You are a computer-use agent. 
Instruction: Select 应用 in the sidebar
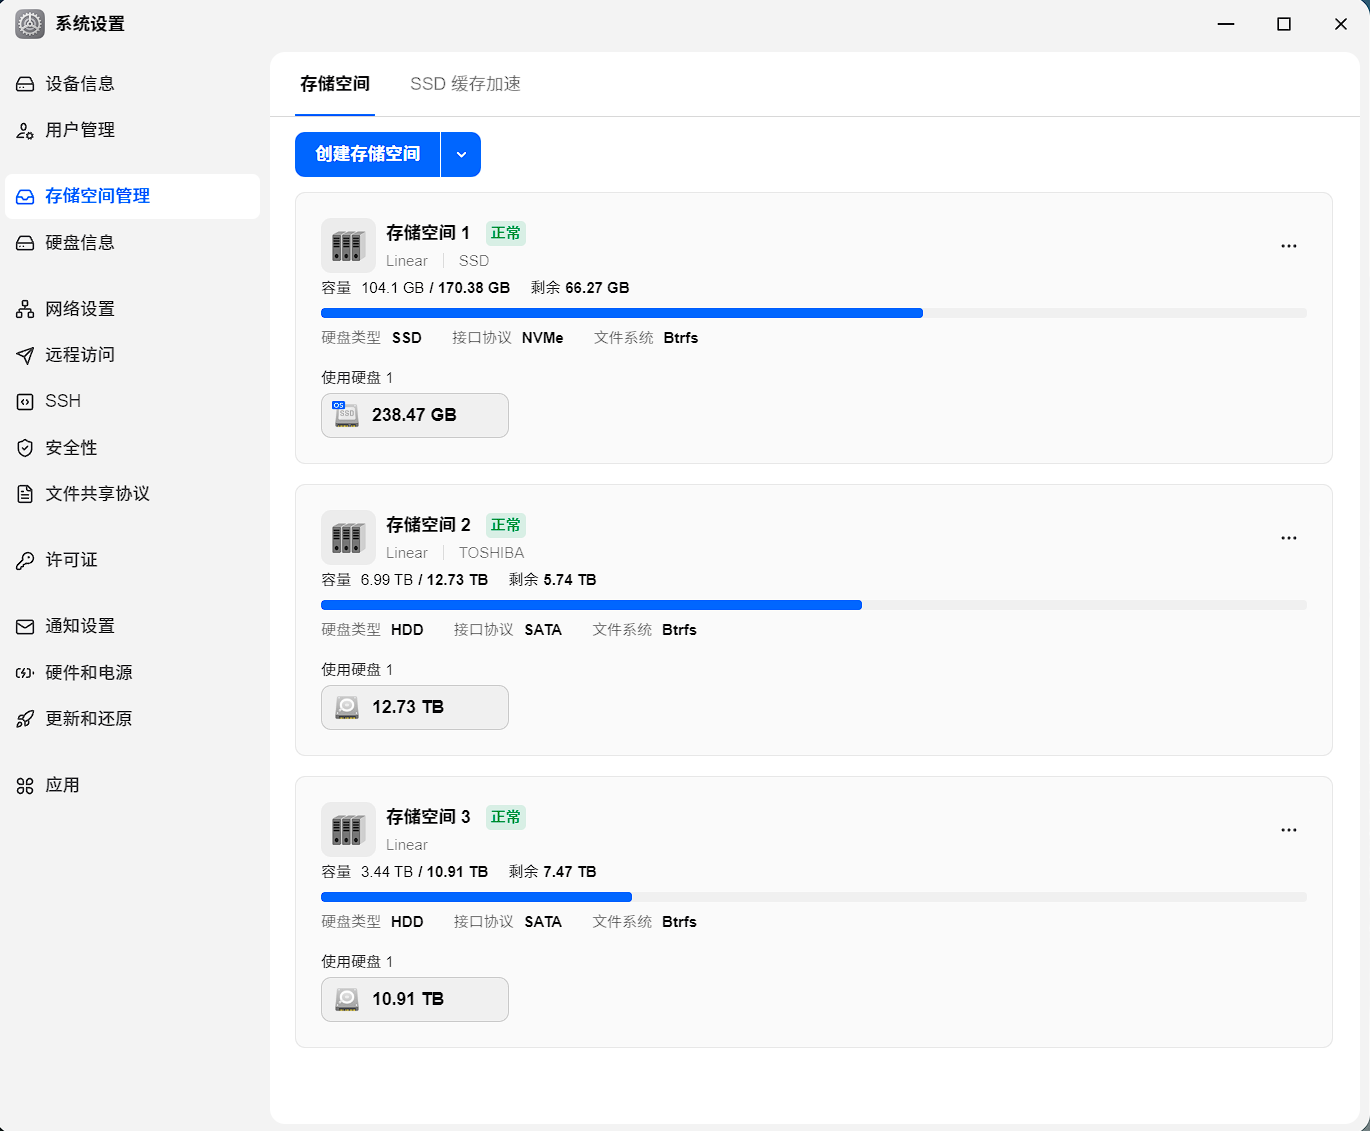point(132,785)
